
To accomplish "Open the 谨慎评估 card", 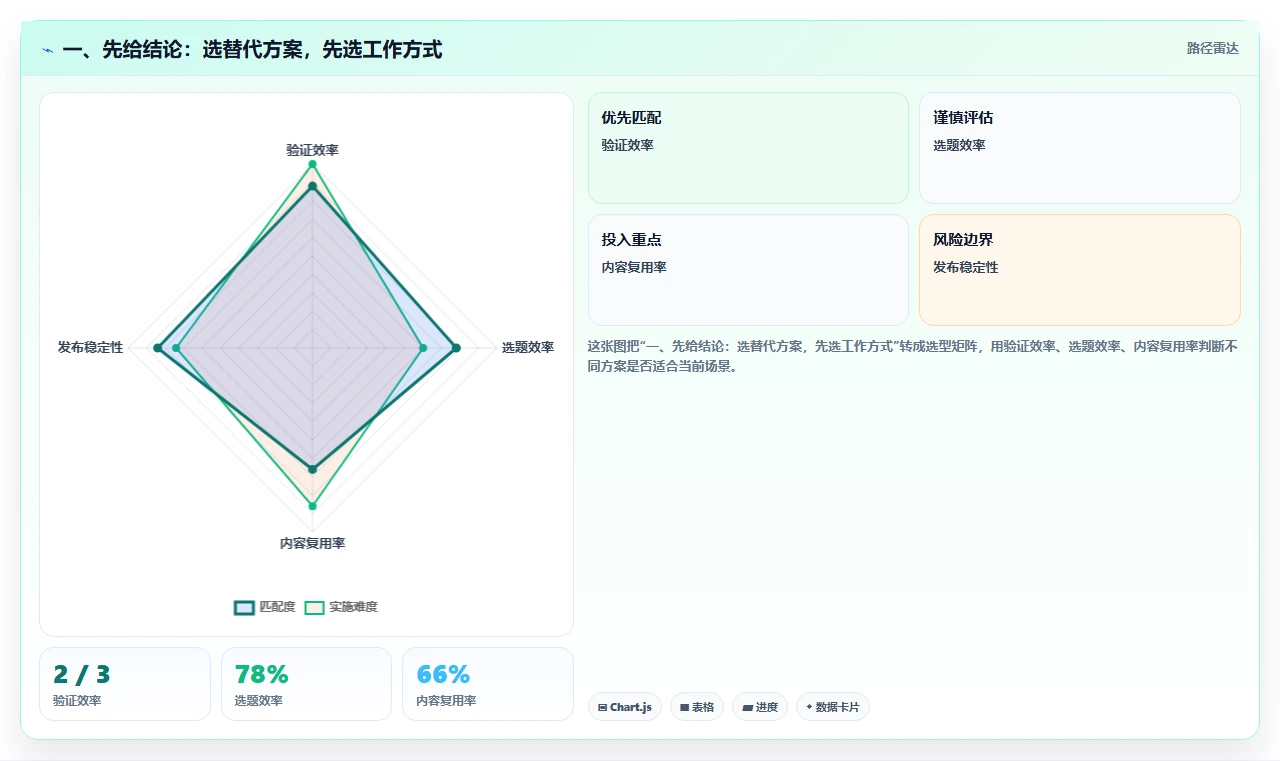I will [x=1080, y=148].
